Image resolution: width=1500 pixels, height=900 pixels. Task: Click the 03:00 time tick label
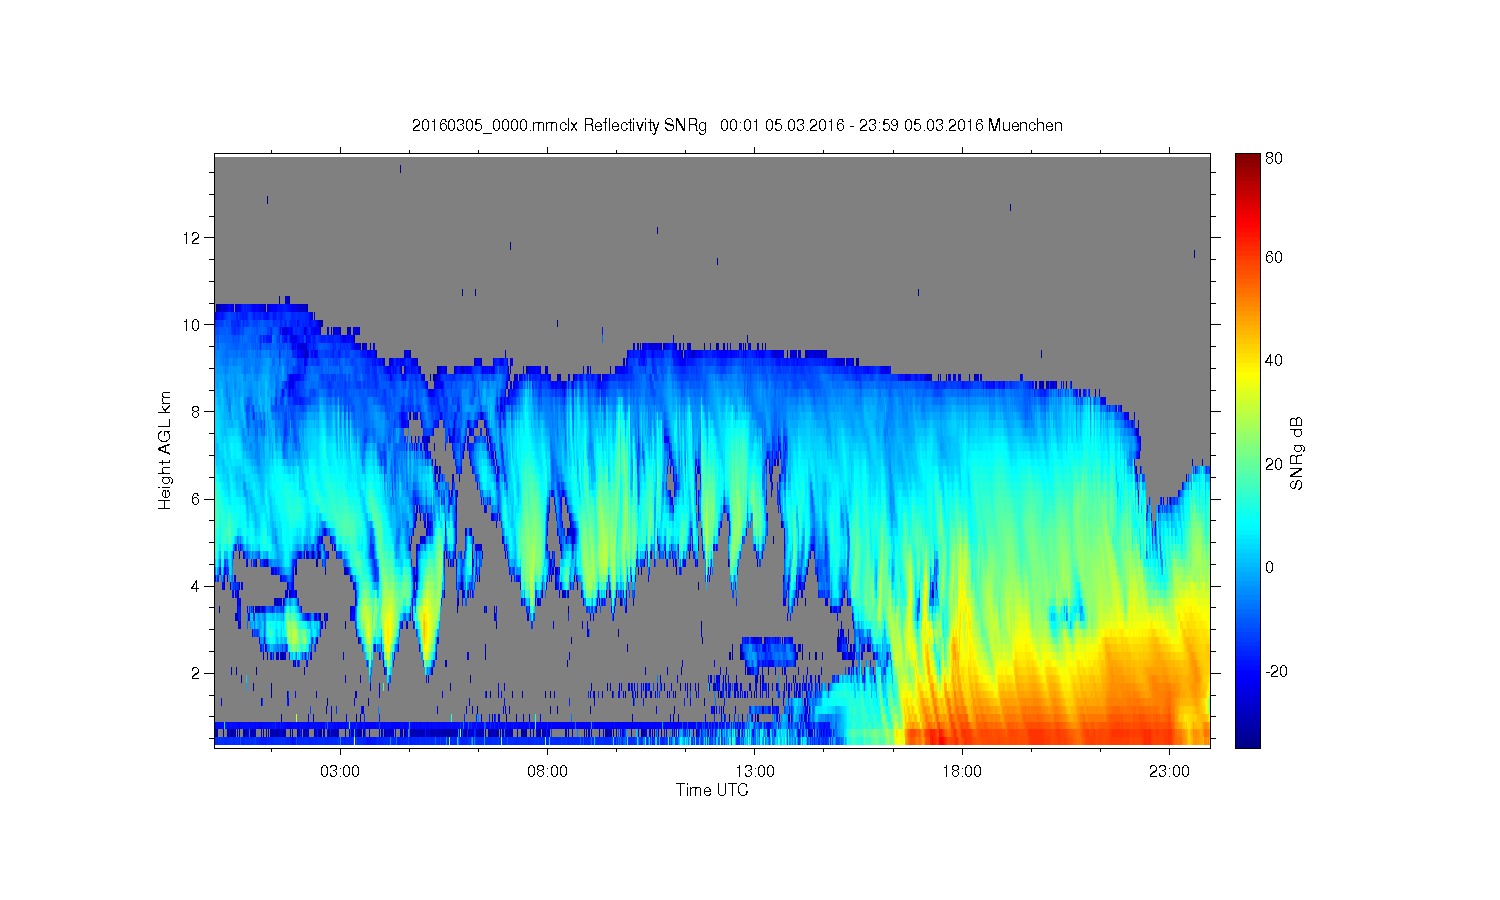coord(340,772)
